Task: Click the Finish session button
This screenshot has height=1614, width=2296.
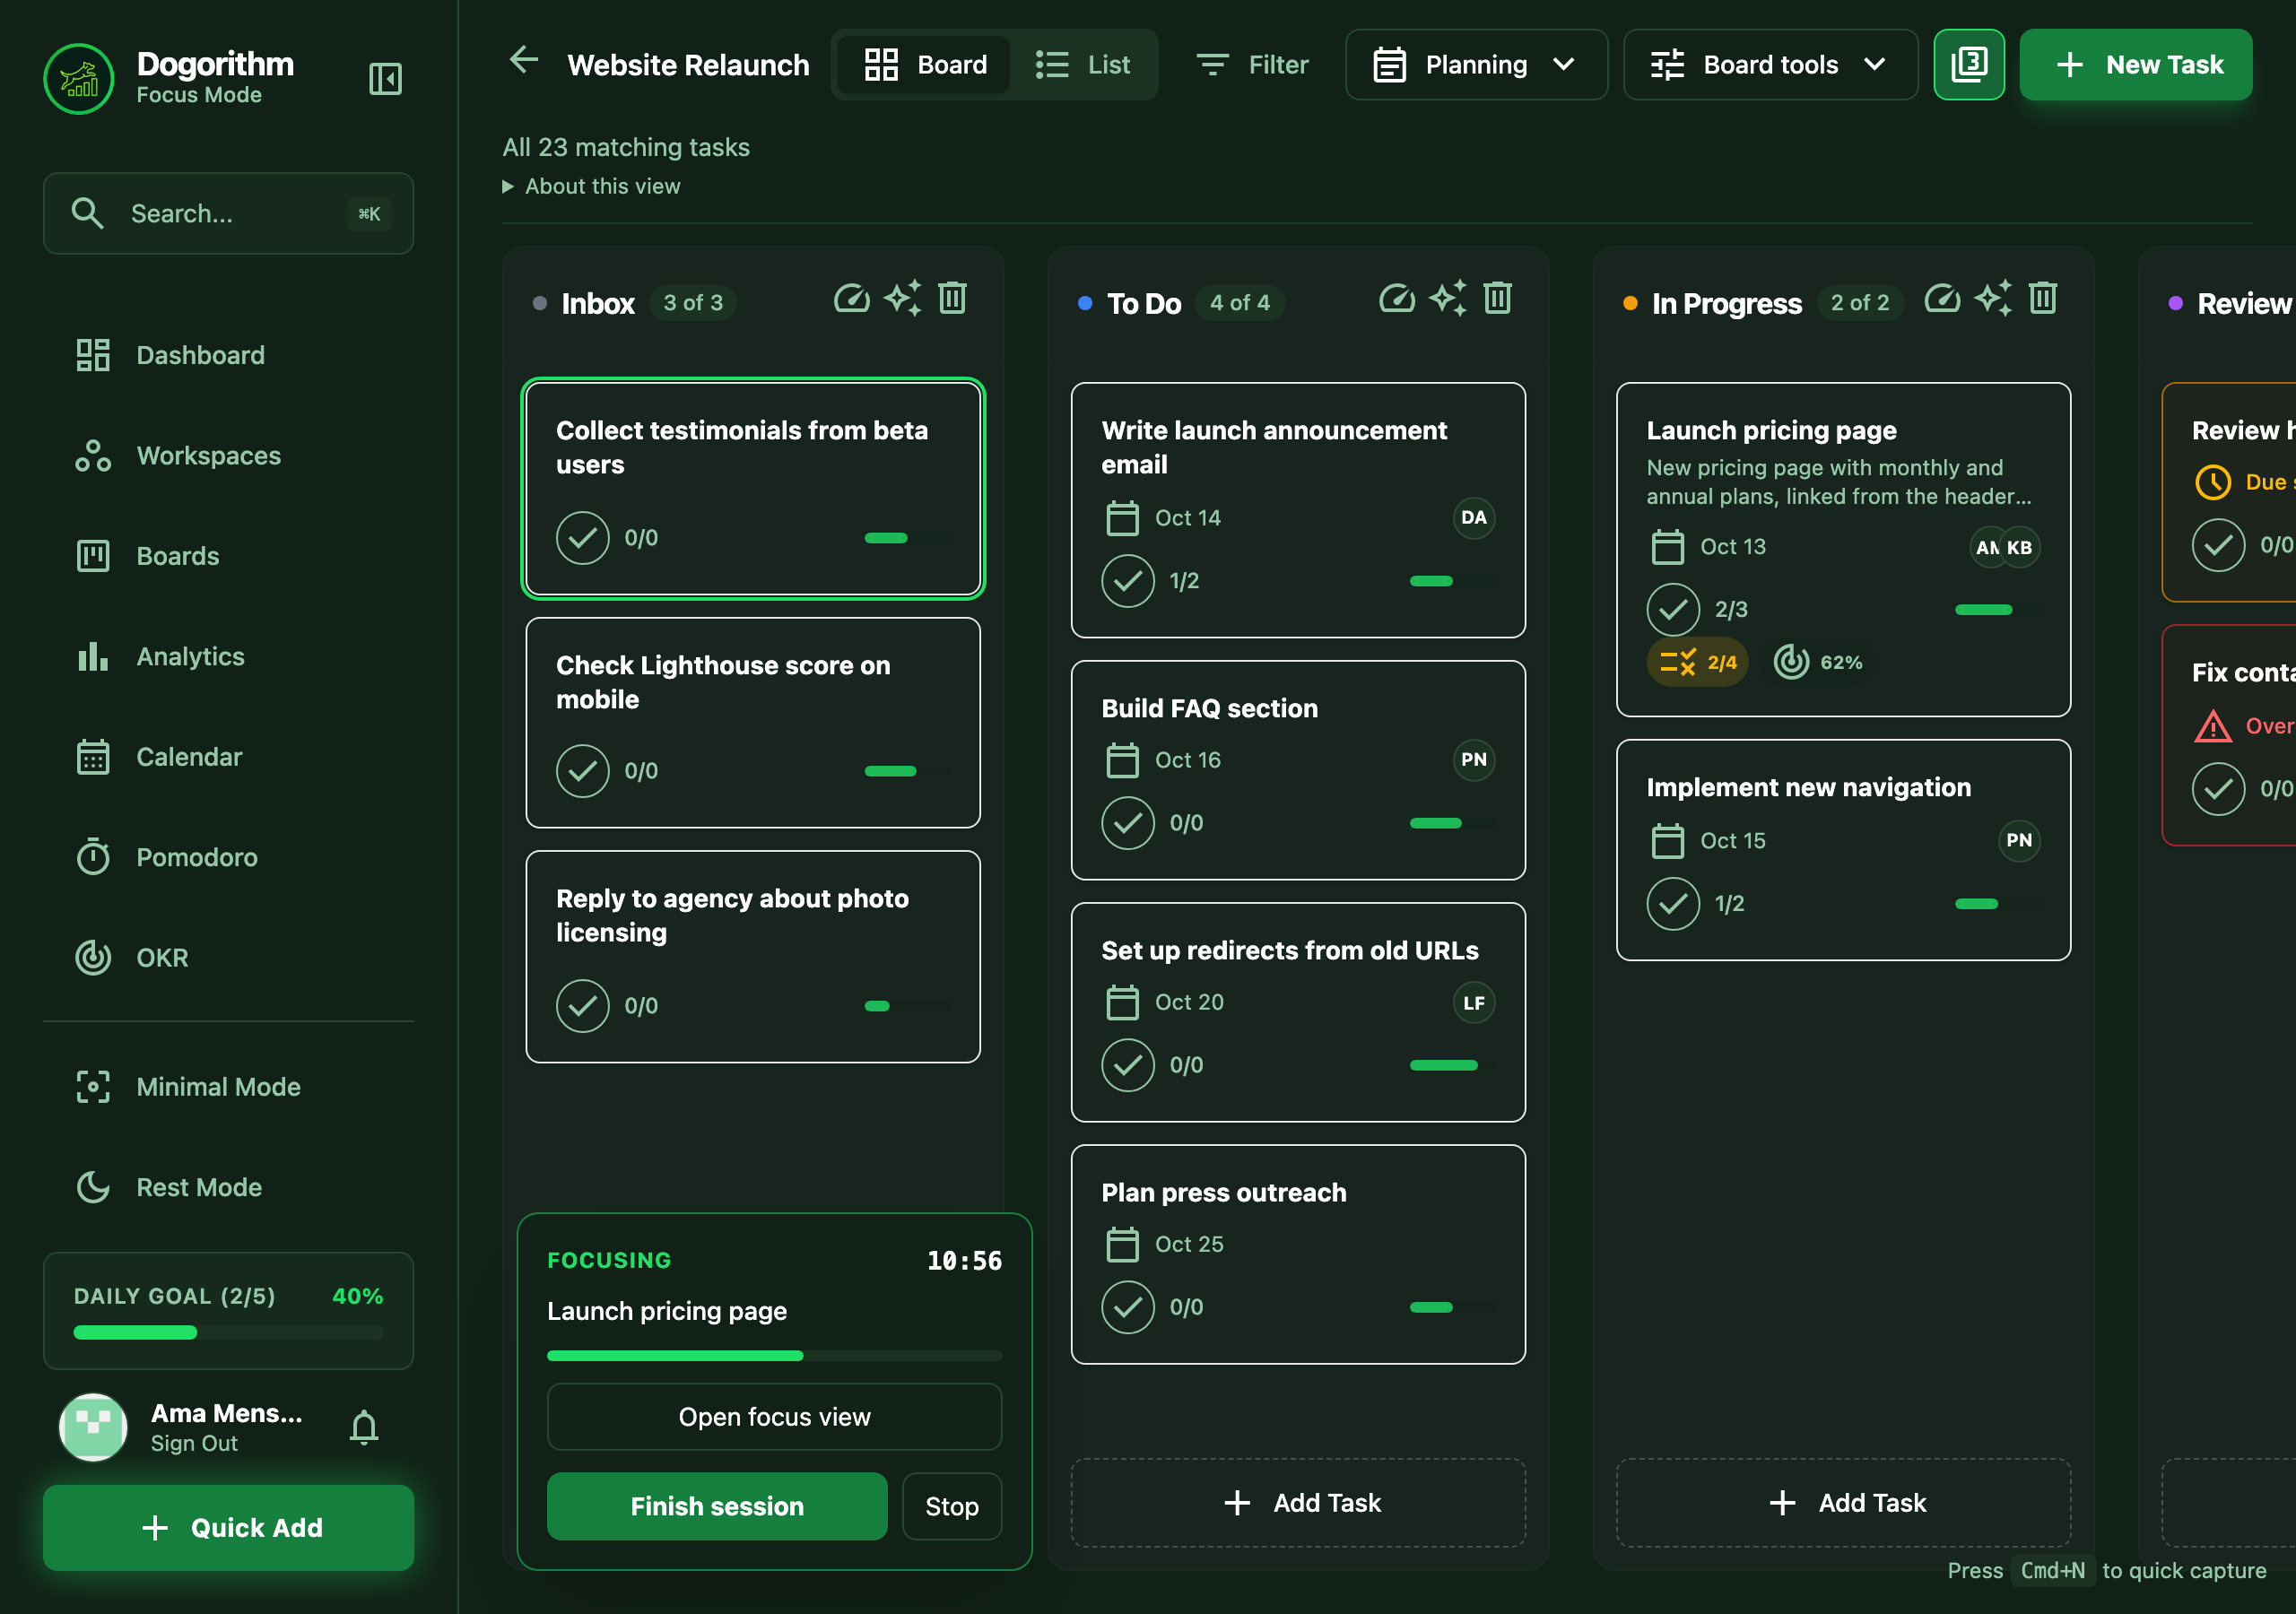Action: pyautogui.click(x=717, y=1506)
